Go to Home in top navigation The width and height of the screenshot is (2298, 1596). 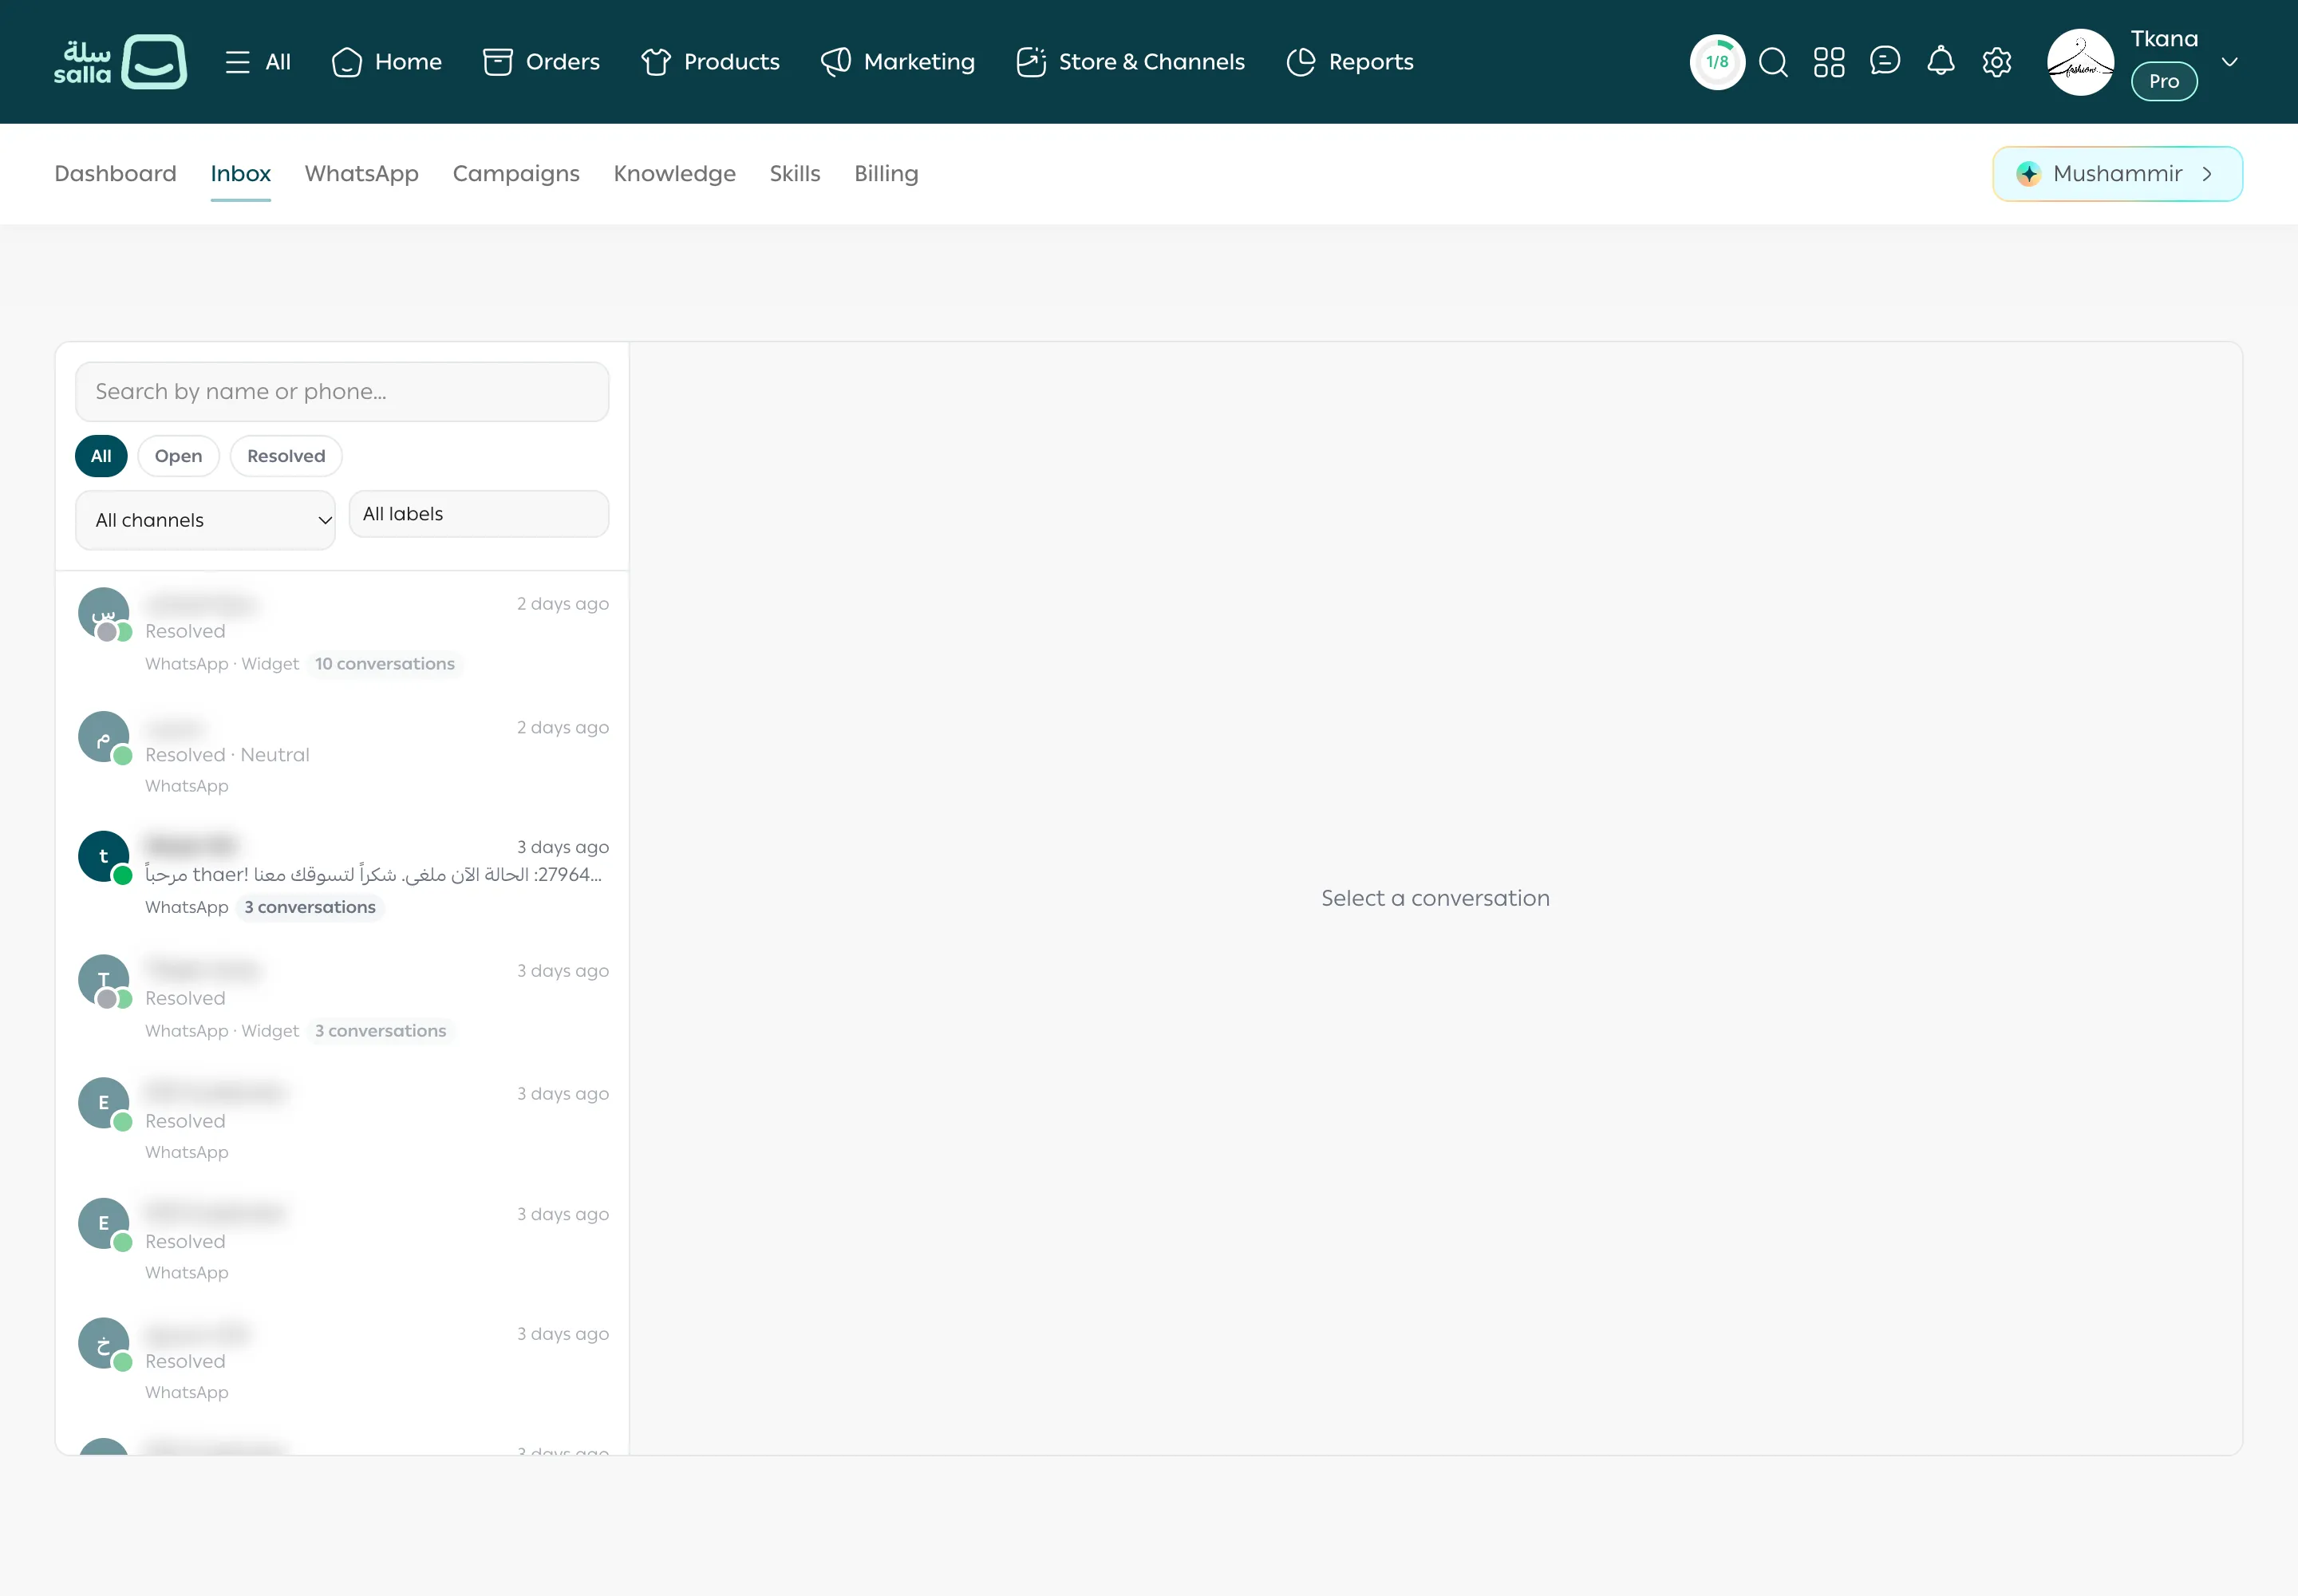(386, 62)
